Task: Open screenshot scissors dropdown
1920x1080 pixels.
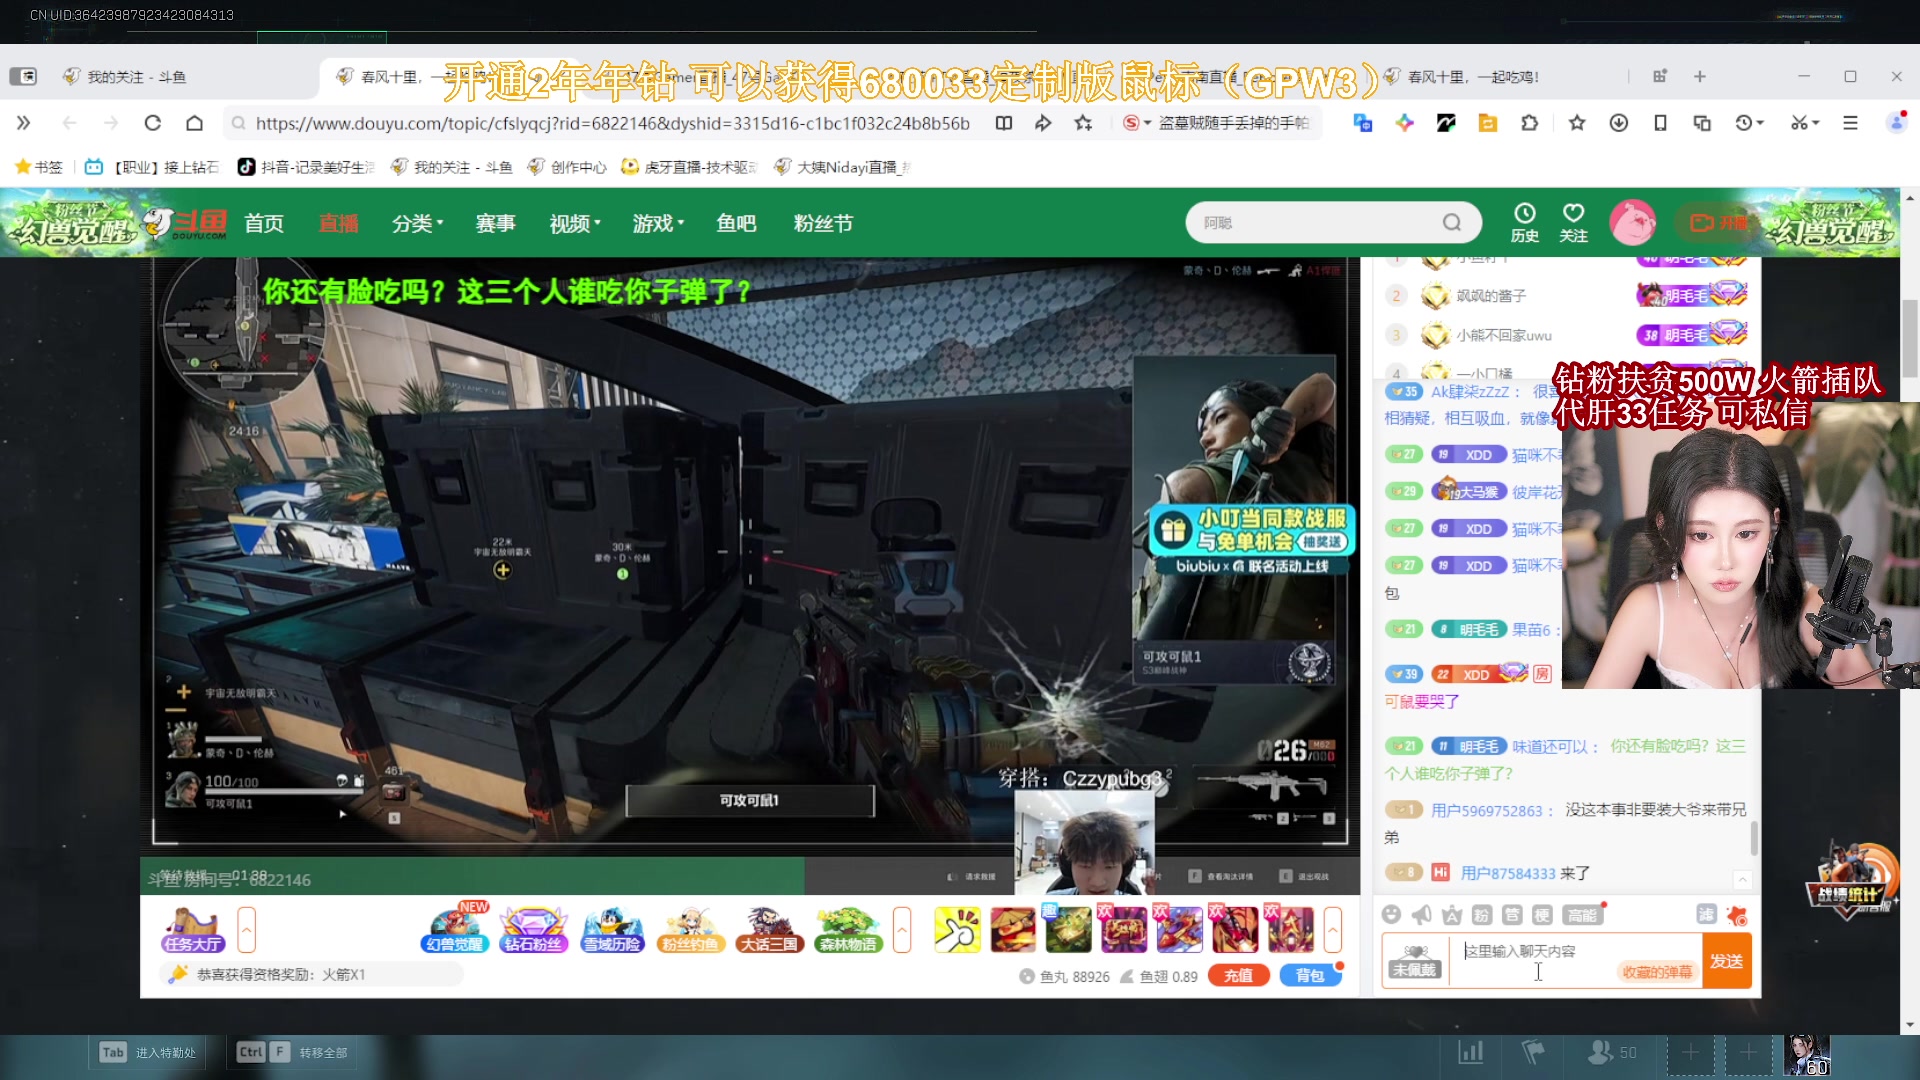Action: coord(1805,123)
